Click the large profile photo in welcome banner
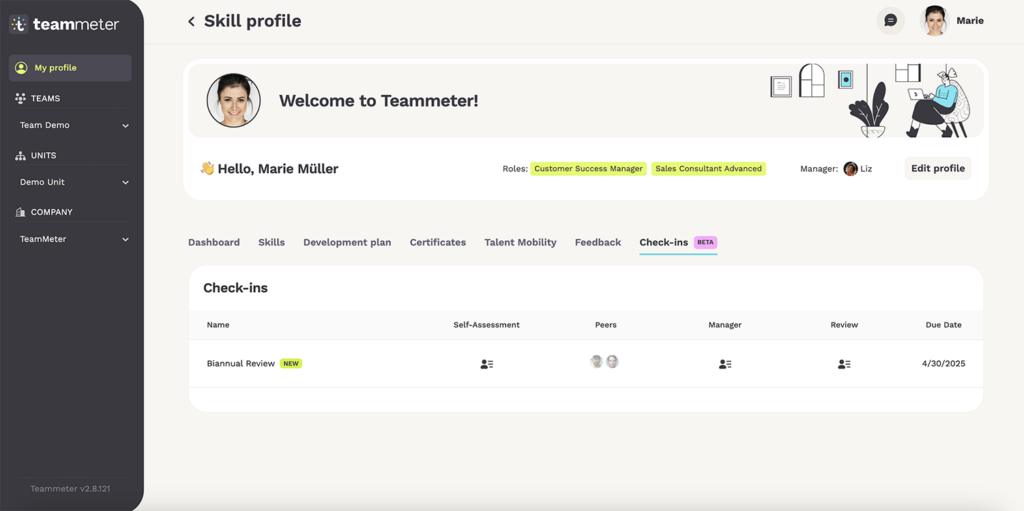 pos(234,101)
